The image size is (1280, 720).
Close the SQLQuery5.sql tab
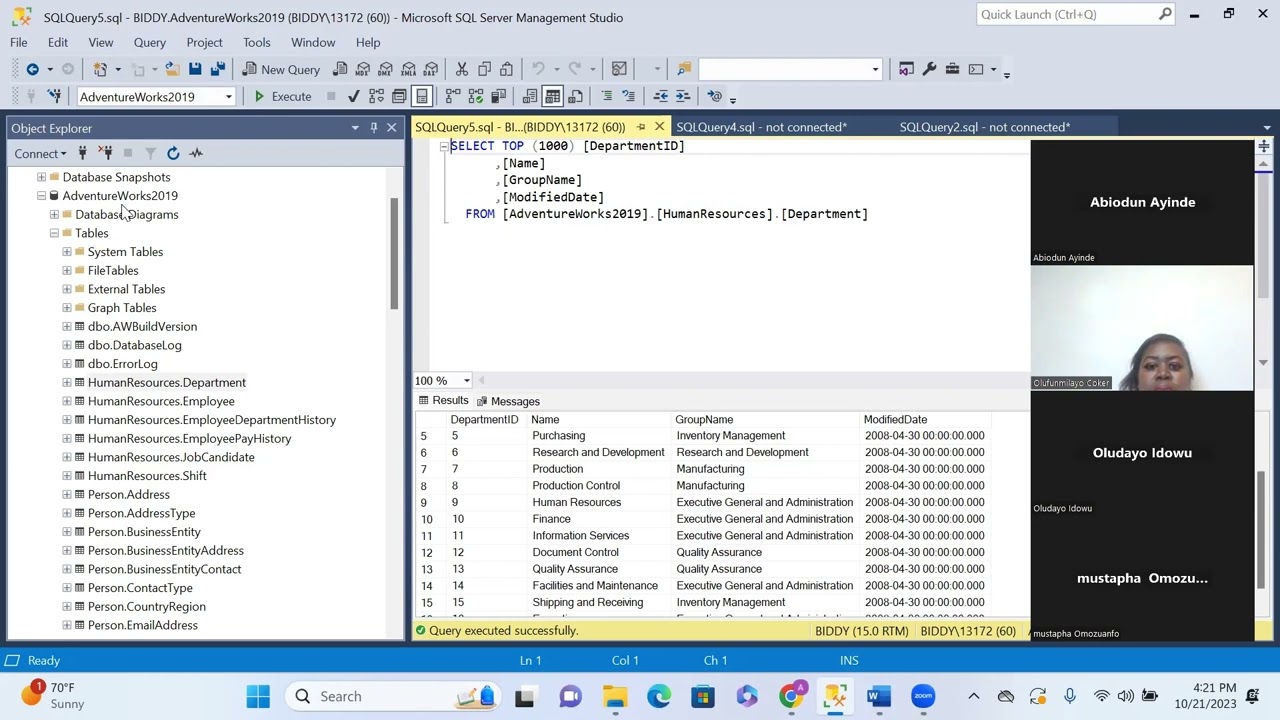point(659,127)
